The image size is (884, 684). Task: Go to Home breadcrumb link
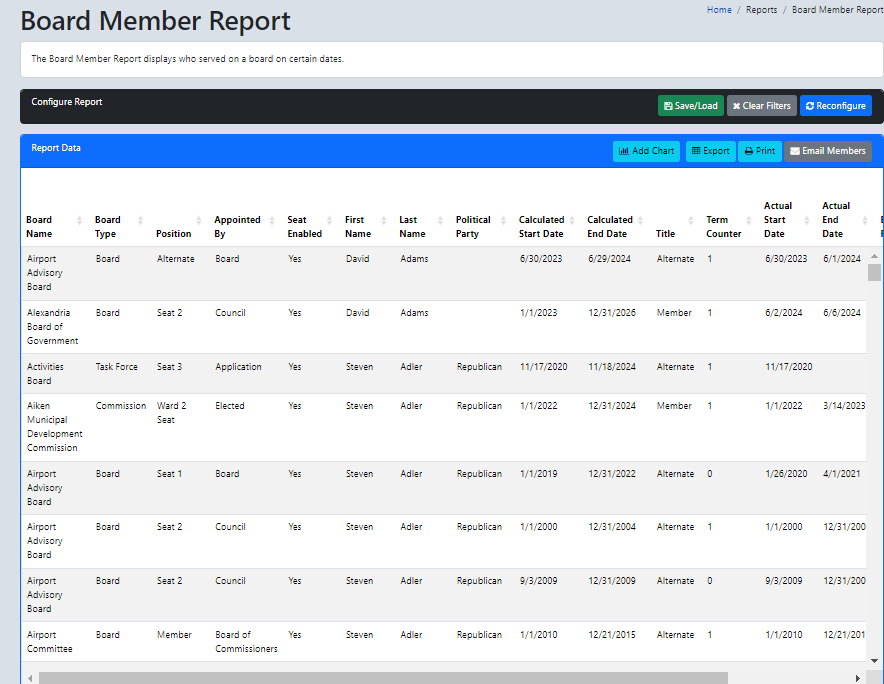719,10
